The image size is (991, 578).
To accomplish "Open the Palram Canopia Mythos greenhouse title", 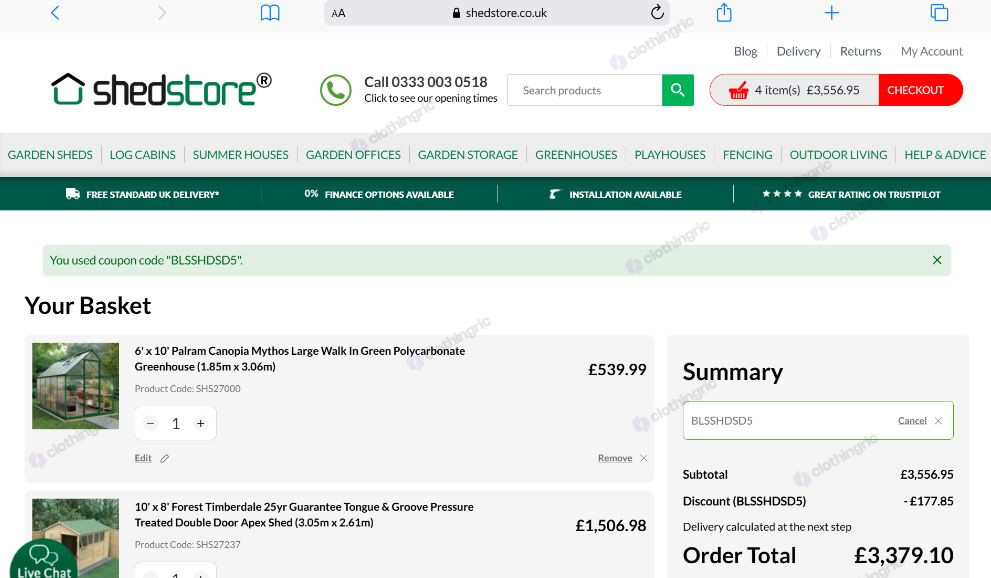I will [x=300, y=359].
